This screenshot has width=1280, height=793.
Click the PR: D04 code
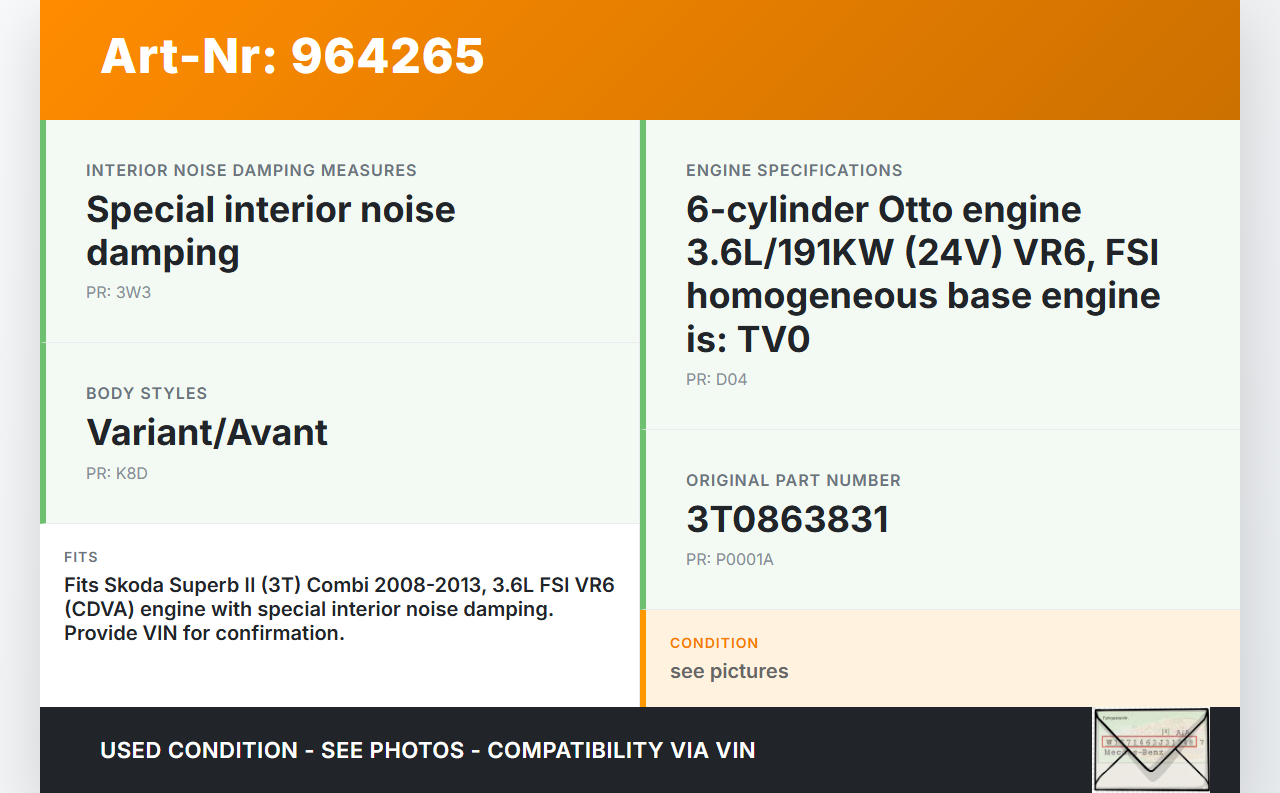click(x=716, y=380)
